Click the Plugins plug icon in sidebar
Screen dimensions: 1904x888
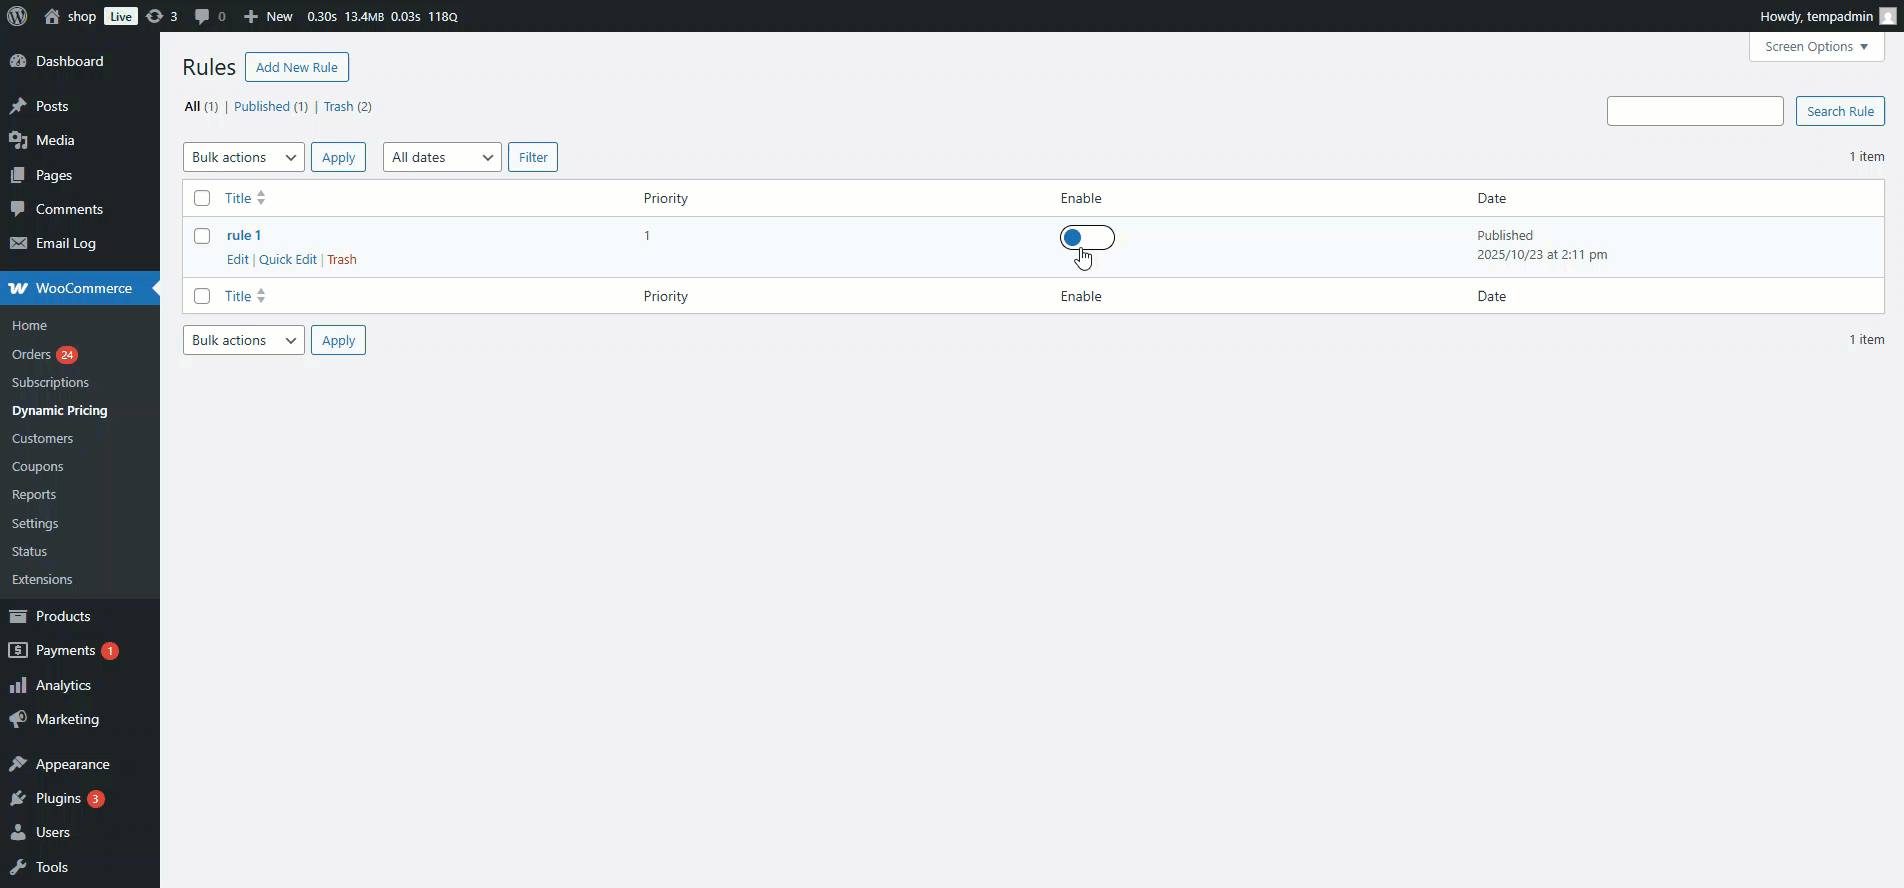pos(18,798)
